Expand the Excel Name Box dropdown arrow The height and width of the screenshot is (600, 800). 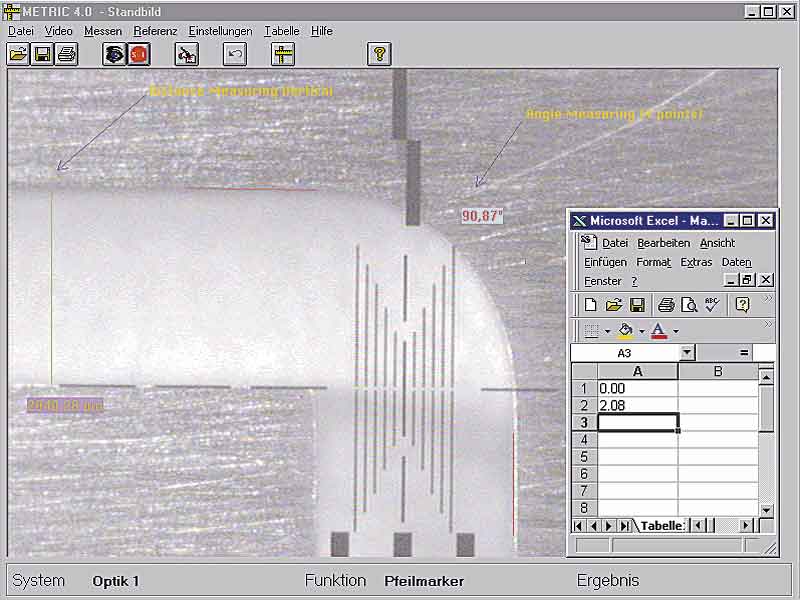point(687,353)
